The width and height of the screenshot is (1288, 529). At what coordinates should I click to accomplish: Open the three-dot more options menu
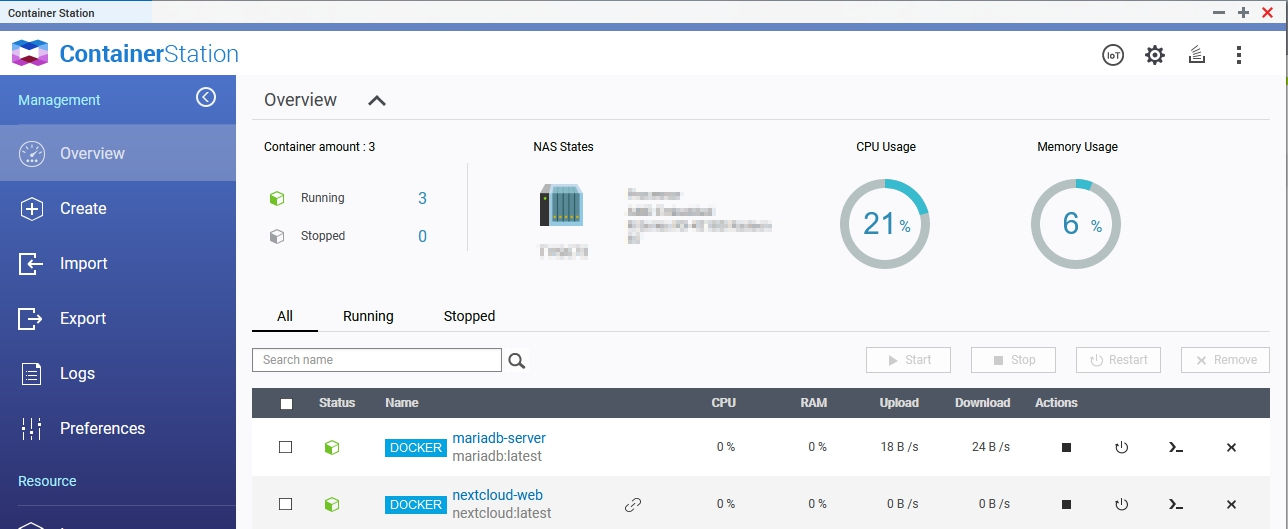pos(1239,55)
